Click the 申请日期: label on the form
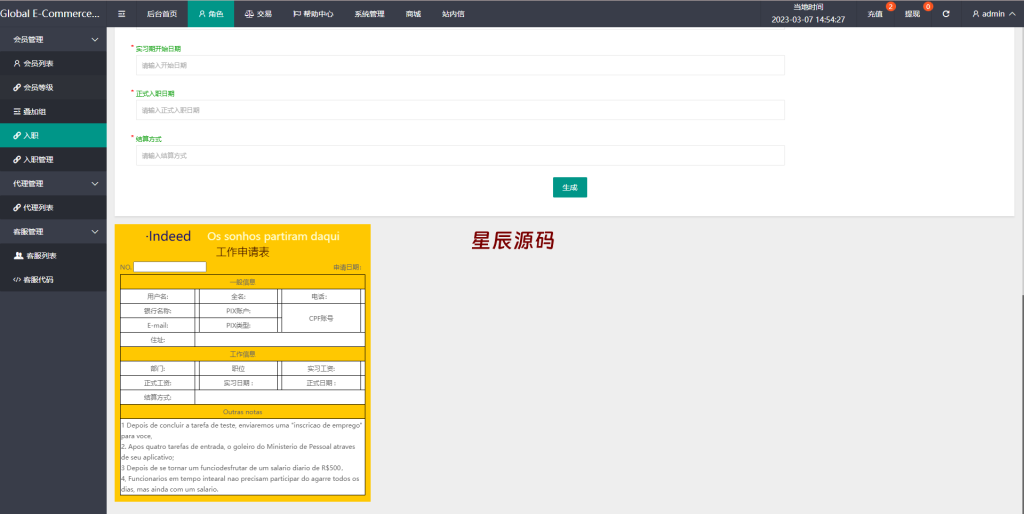 coord(347,267)
